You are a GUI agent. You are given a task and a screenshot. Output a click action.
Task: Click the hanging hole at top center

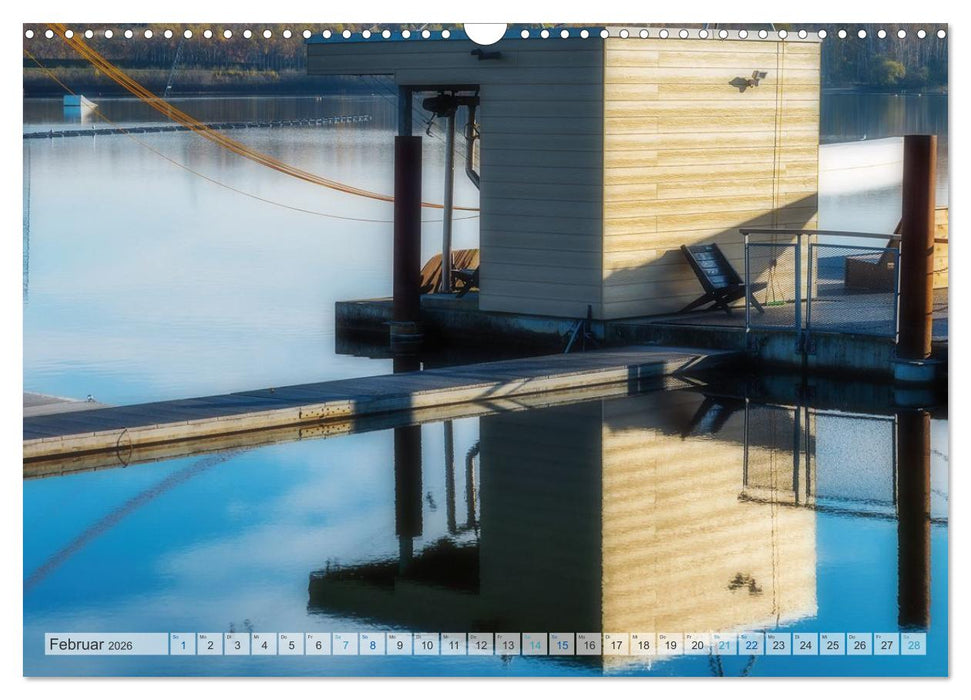(x=485, y=32)
